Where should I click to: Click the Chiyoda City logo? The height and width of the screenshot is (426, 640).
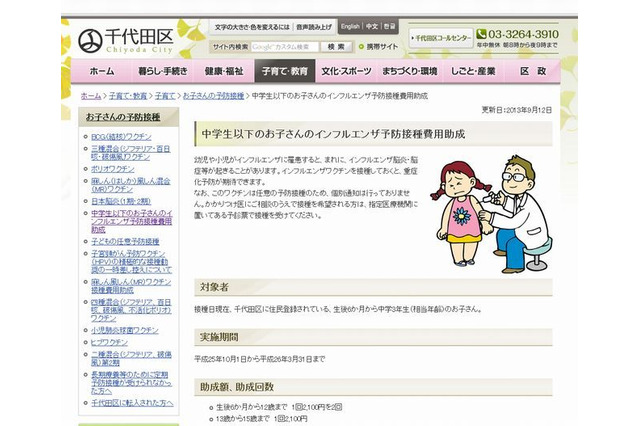tap(126, 41)
